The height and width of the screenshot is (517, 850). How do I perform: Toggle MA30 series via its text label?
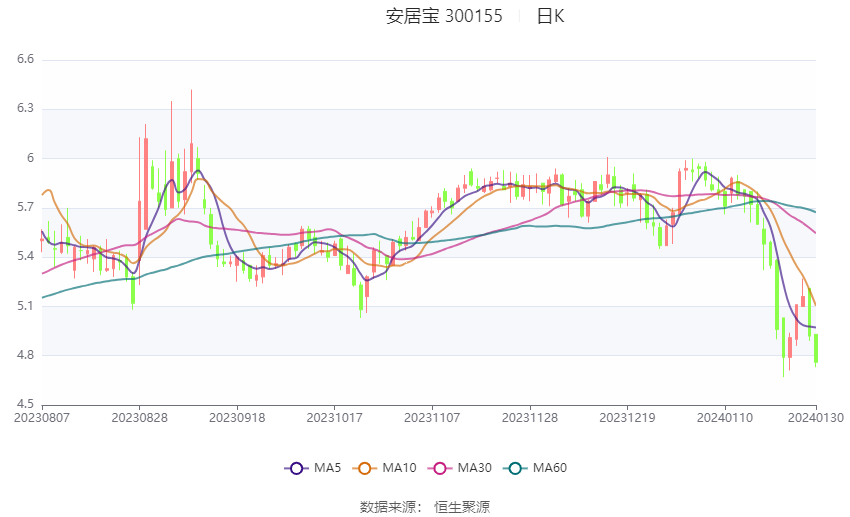click(474, 468)
